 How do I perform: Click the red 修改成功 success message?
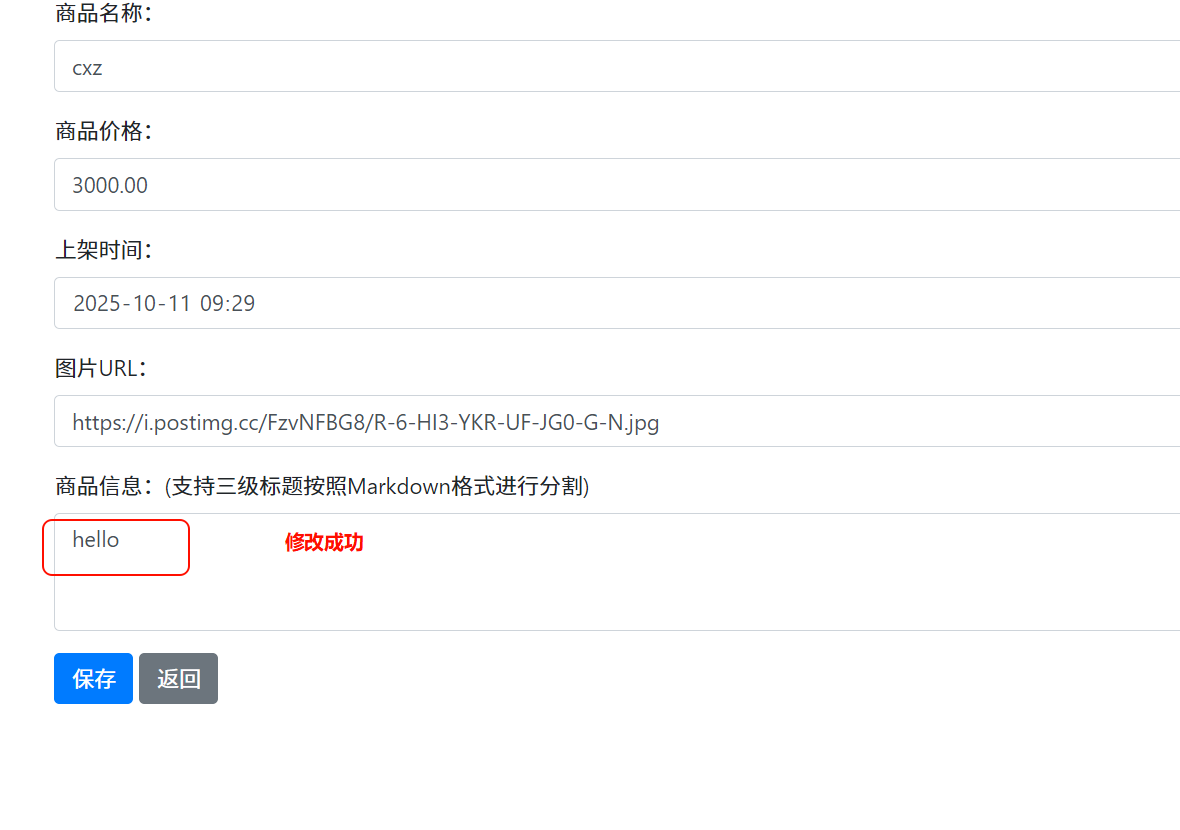(x=324, y=542)
